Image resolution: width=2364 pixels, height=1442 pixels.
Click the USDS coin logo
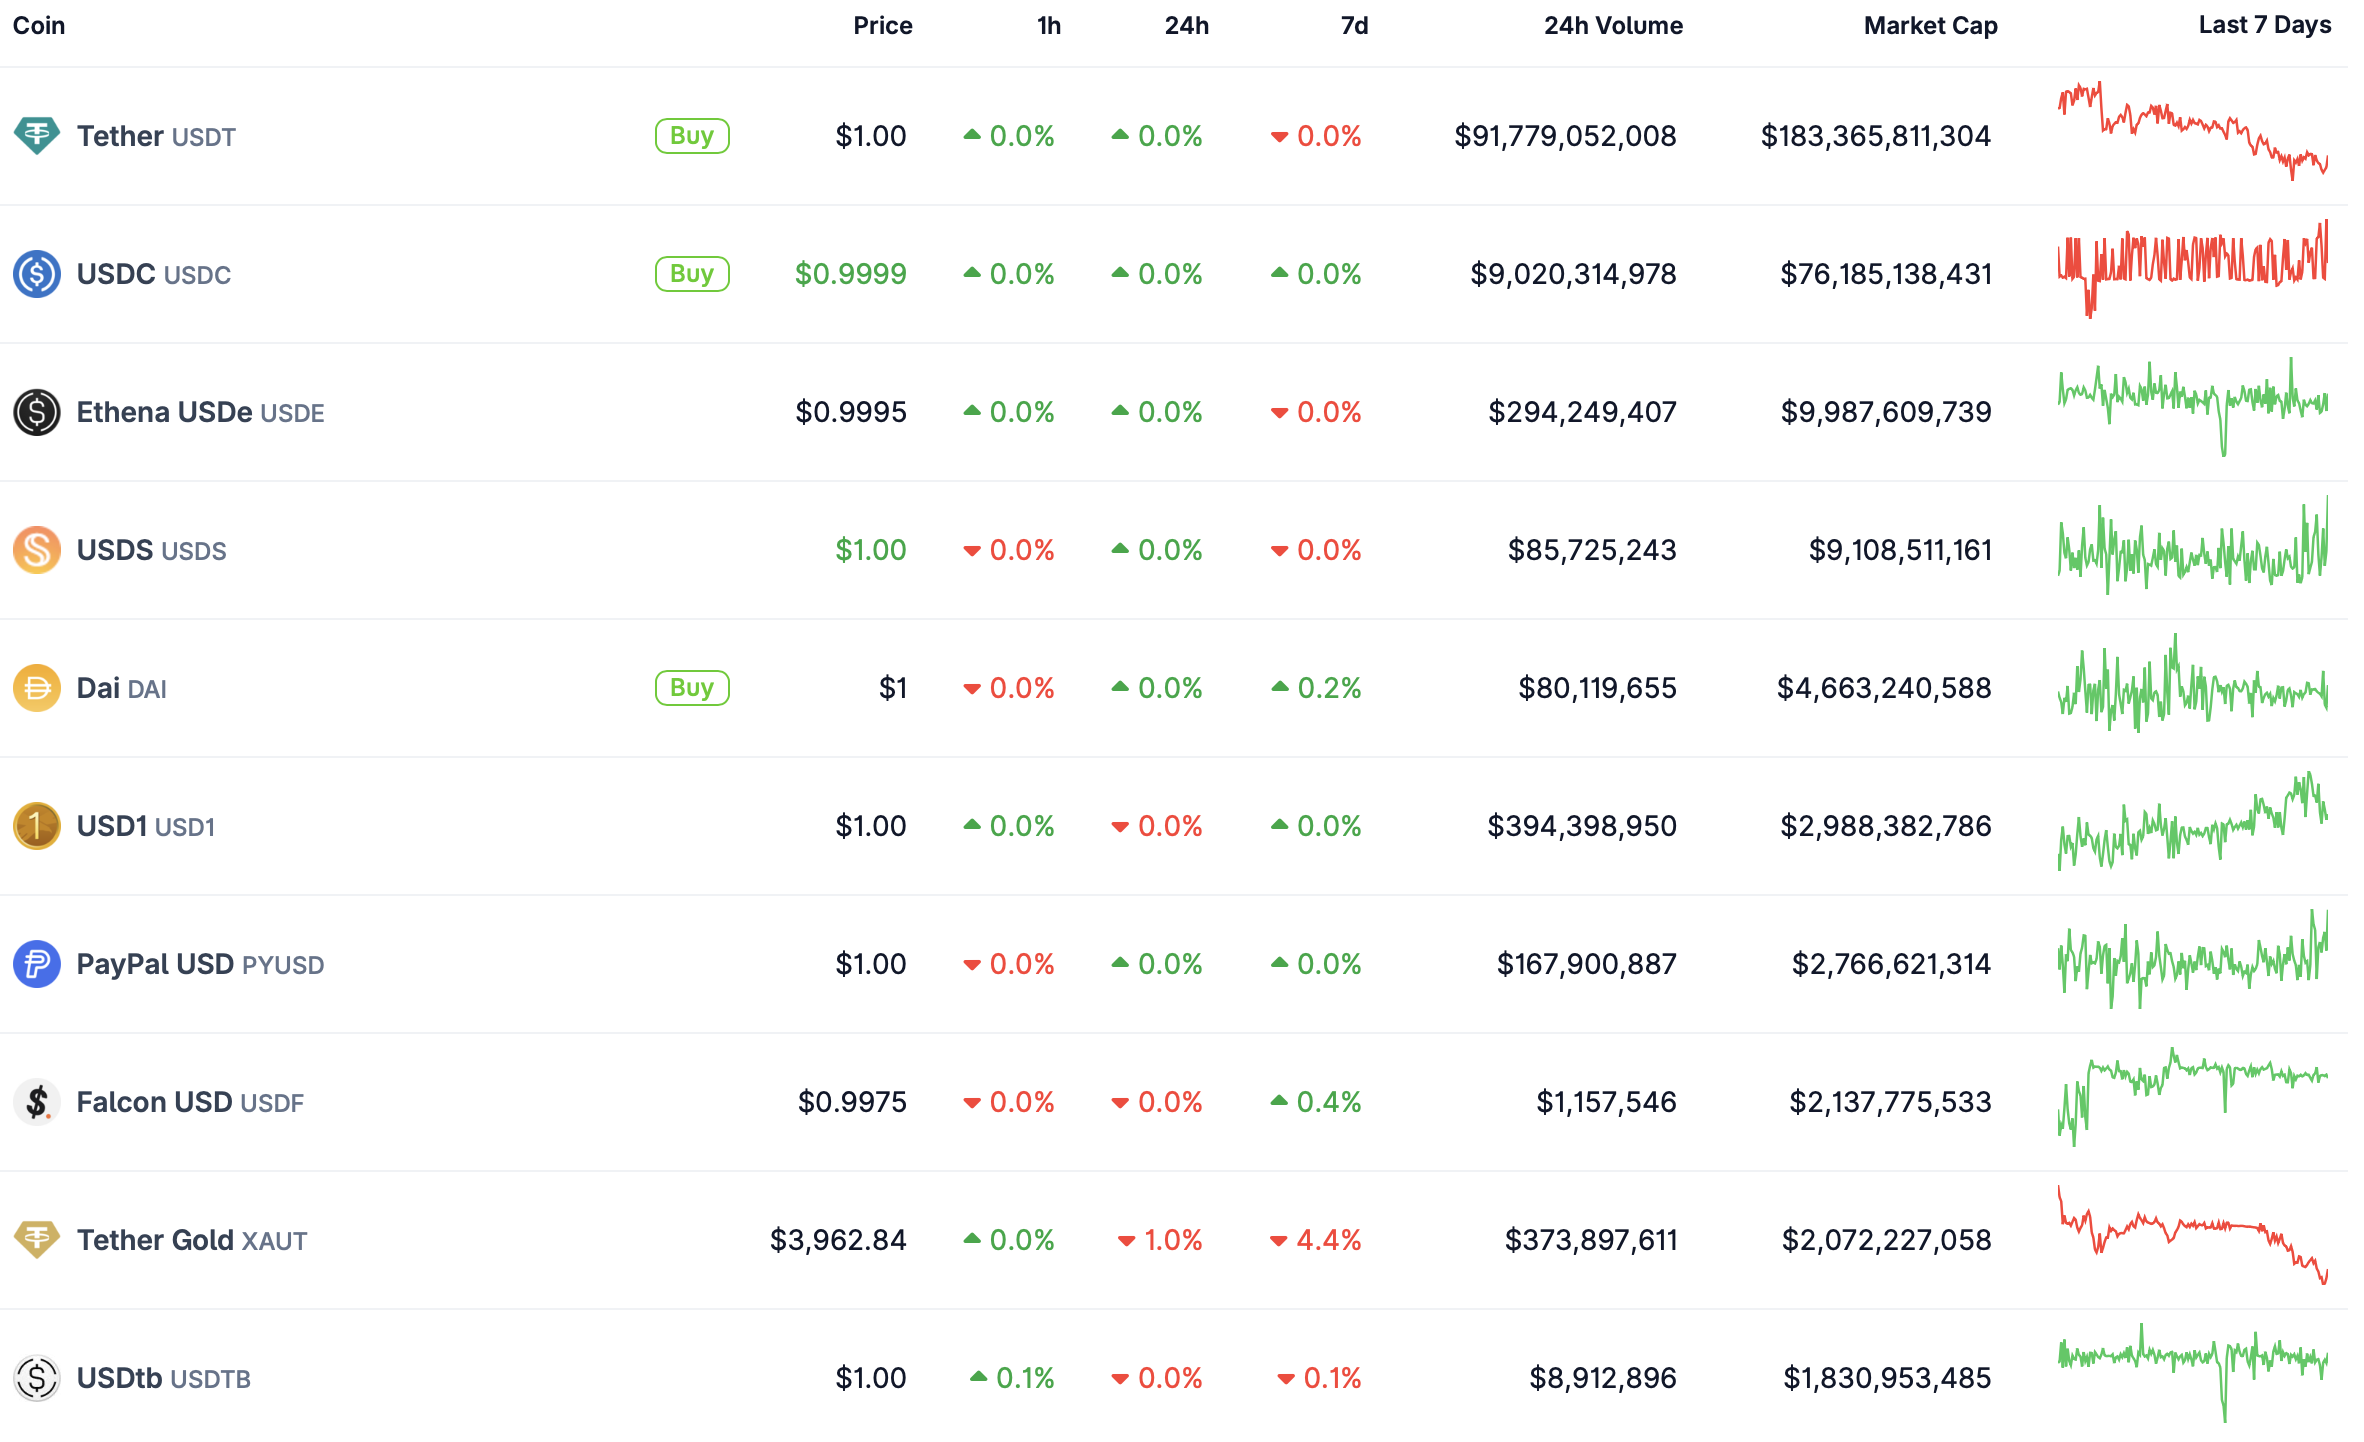pos(38,550)
